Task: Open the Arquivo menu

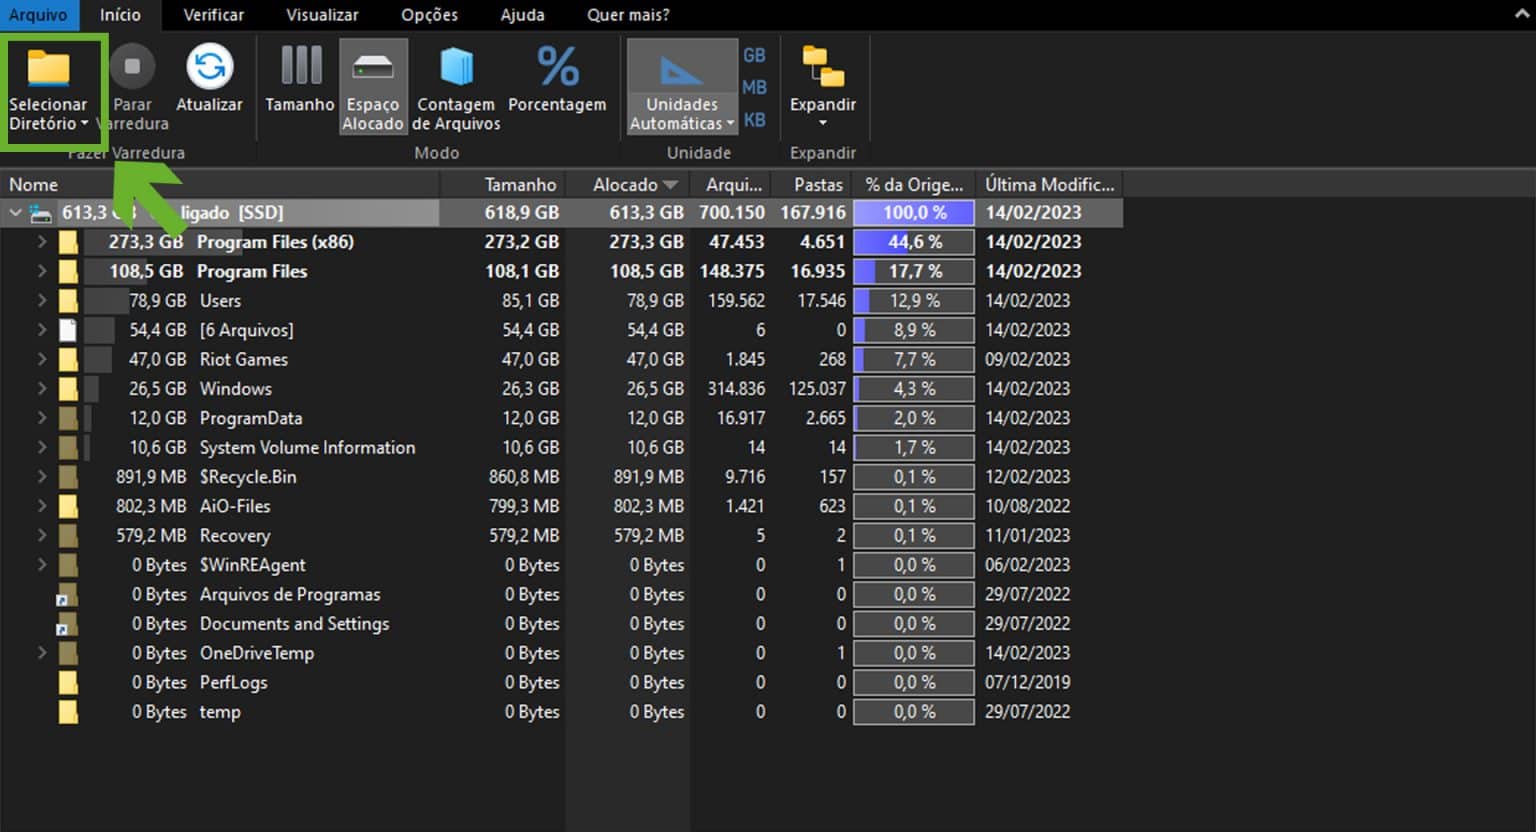Action: [38, 15]
